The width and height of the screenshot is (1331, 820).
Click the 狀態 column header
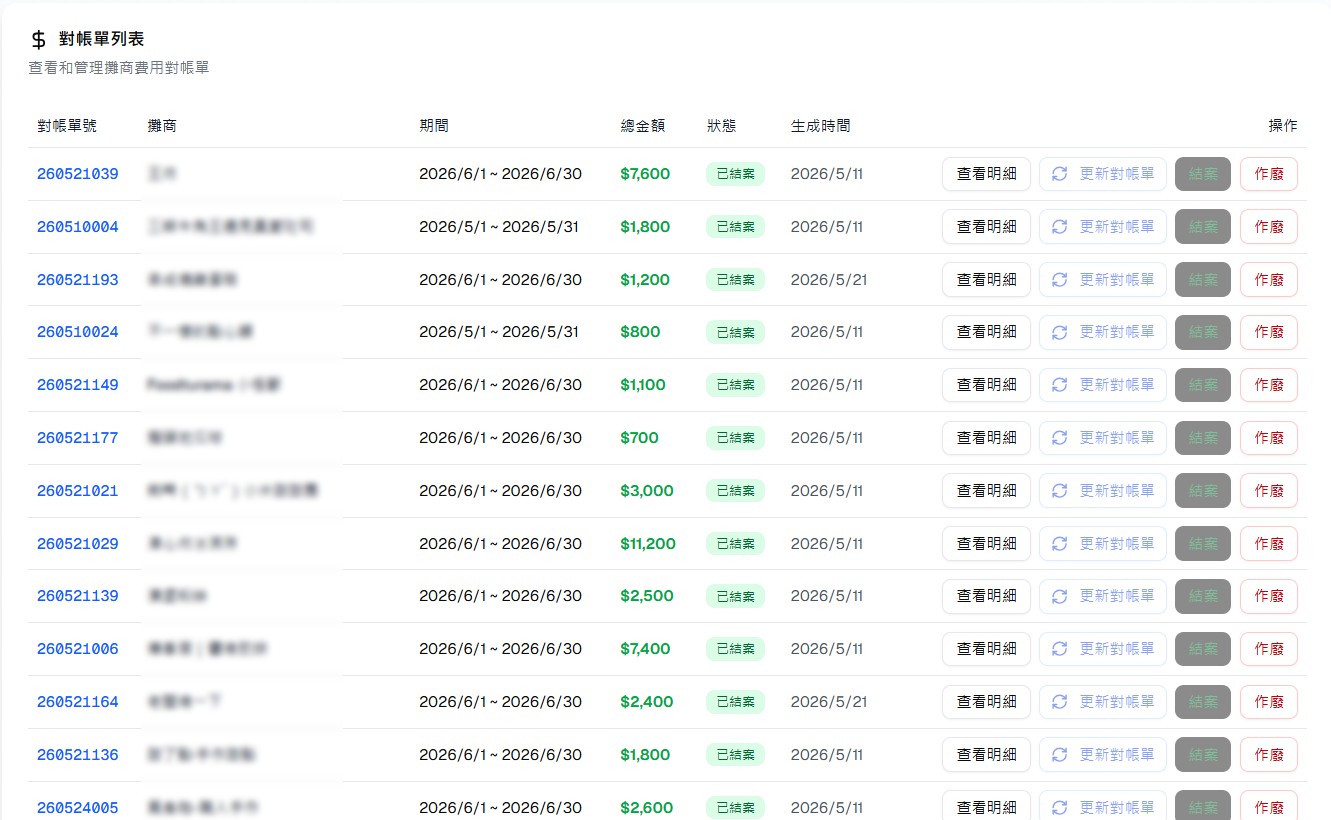pyautogui.click(x=721, y=126)
